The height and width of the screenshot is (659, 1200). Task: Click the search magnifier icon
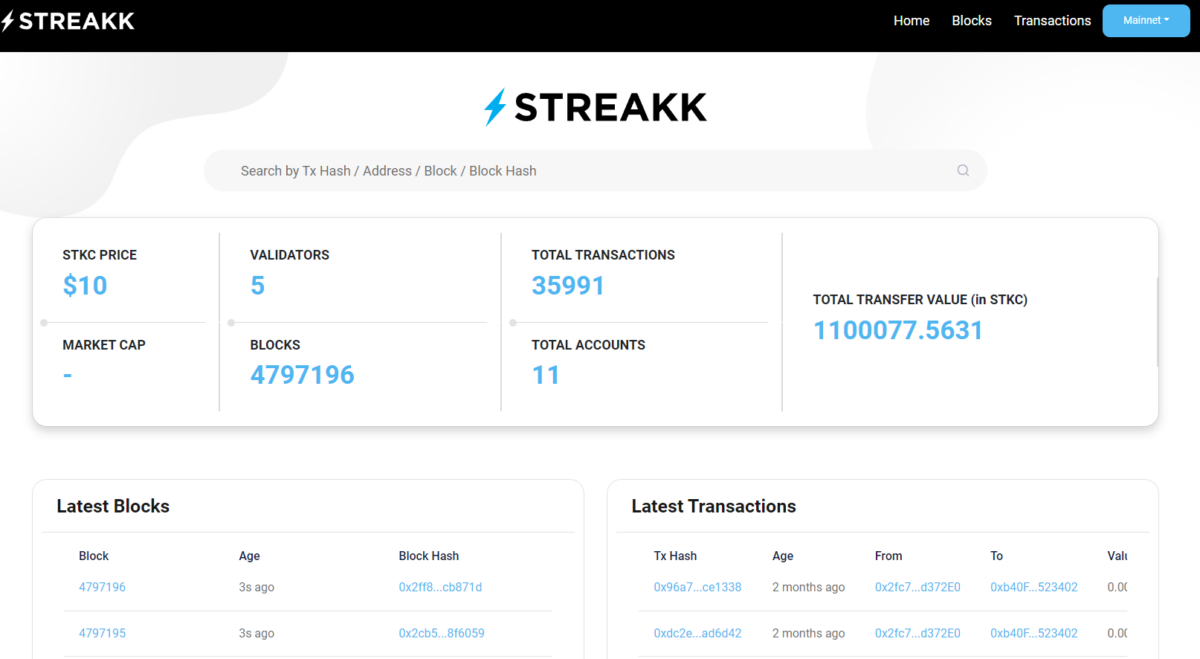962,170
